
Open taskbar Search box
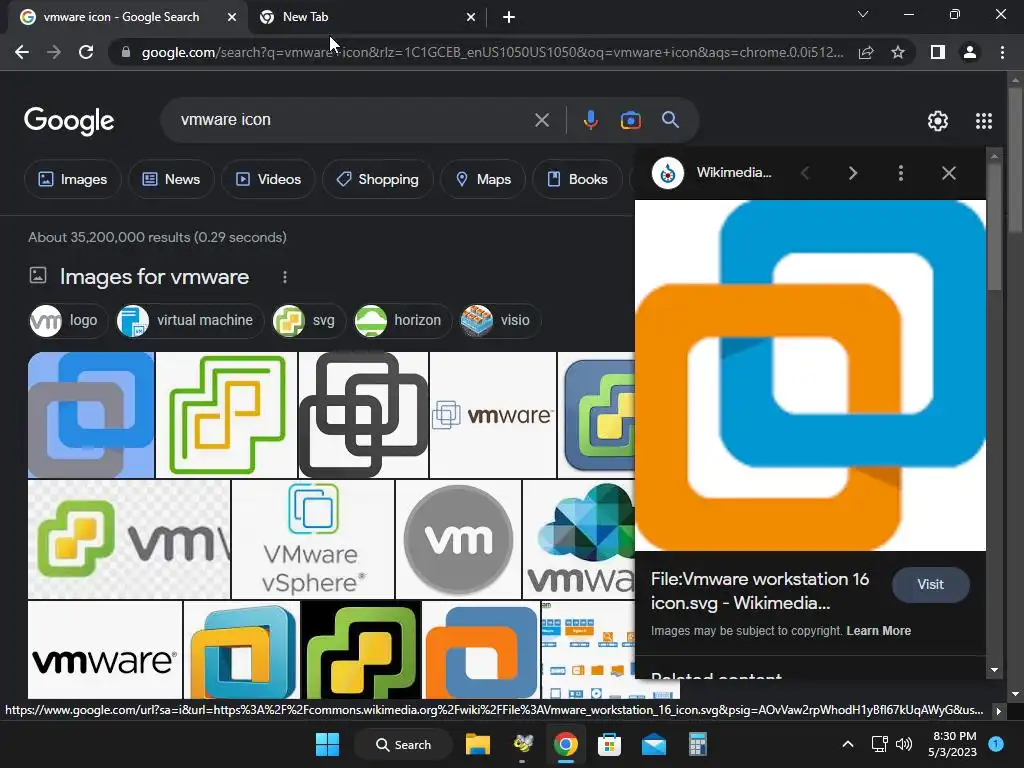(x=403, y=744)
